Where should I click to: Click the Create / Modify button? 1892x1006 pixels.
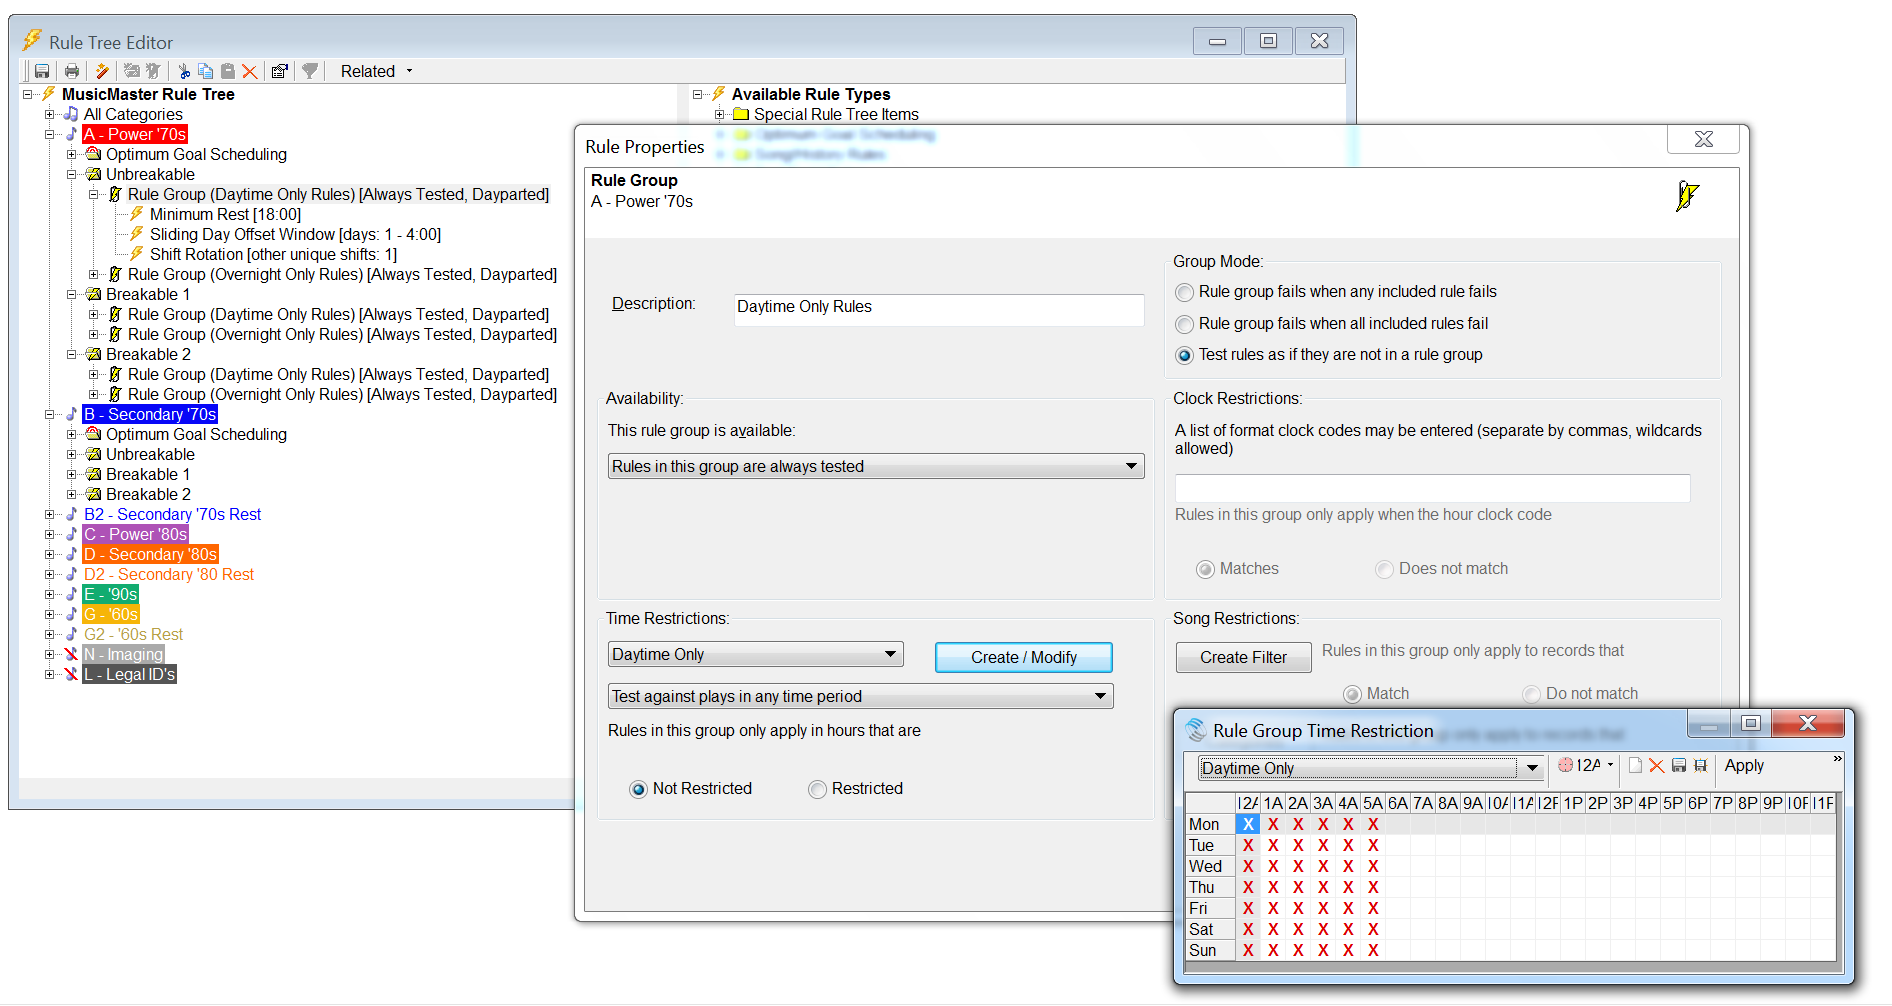pos(1023,657)
